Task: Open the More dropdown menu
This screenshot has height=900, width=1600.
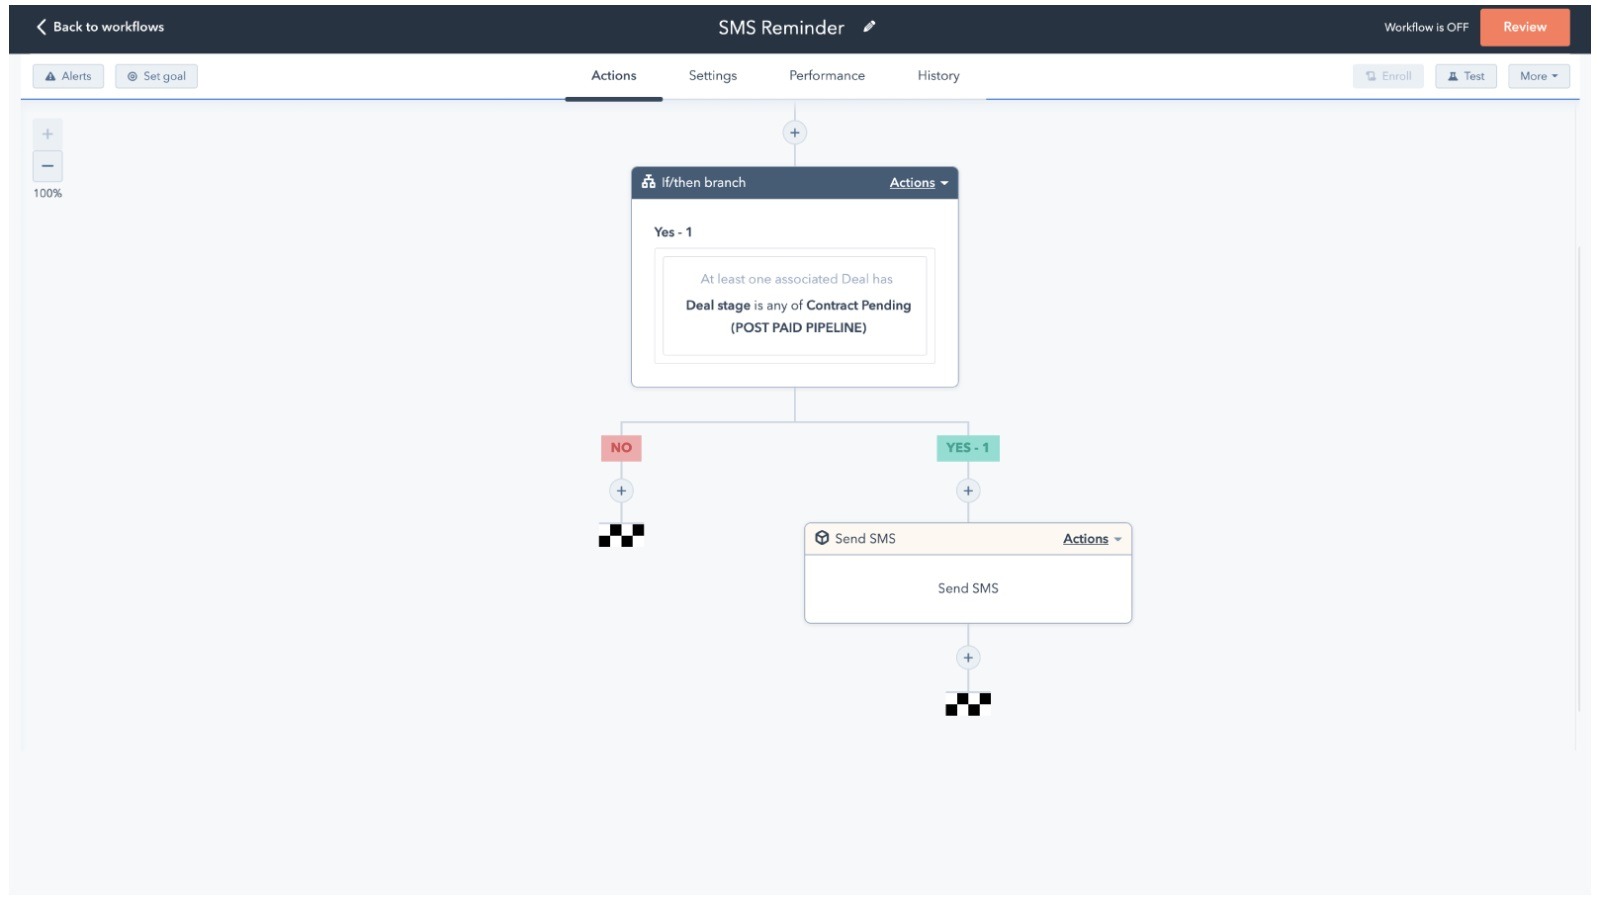Action: pyautogui.click(x=1537, y=75)
